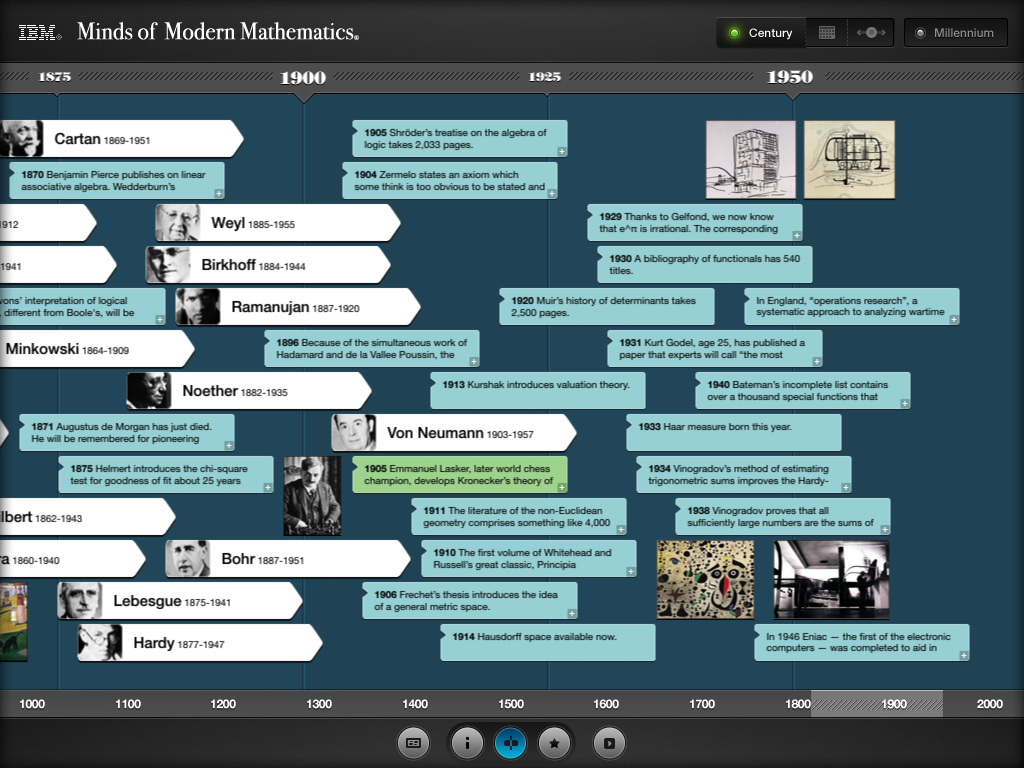Click the IBM logo

[39, 33]
